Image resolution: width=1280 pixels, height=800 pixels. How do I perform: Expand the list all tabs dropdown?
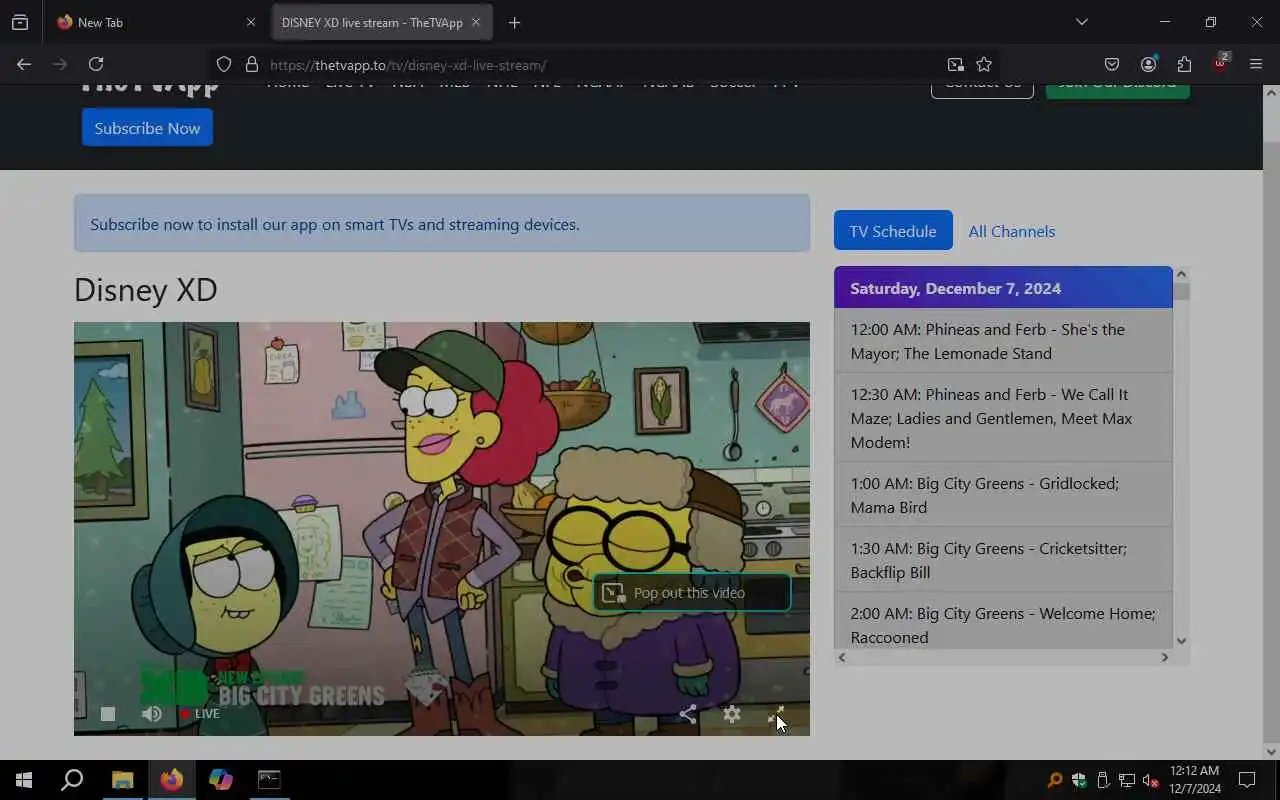tap(1081, 22)
